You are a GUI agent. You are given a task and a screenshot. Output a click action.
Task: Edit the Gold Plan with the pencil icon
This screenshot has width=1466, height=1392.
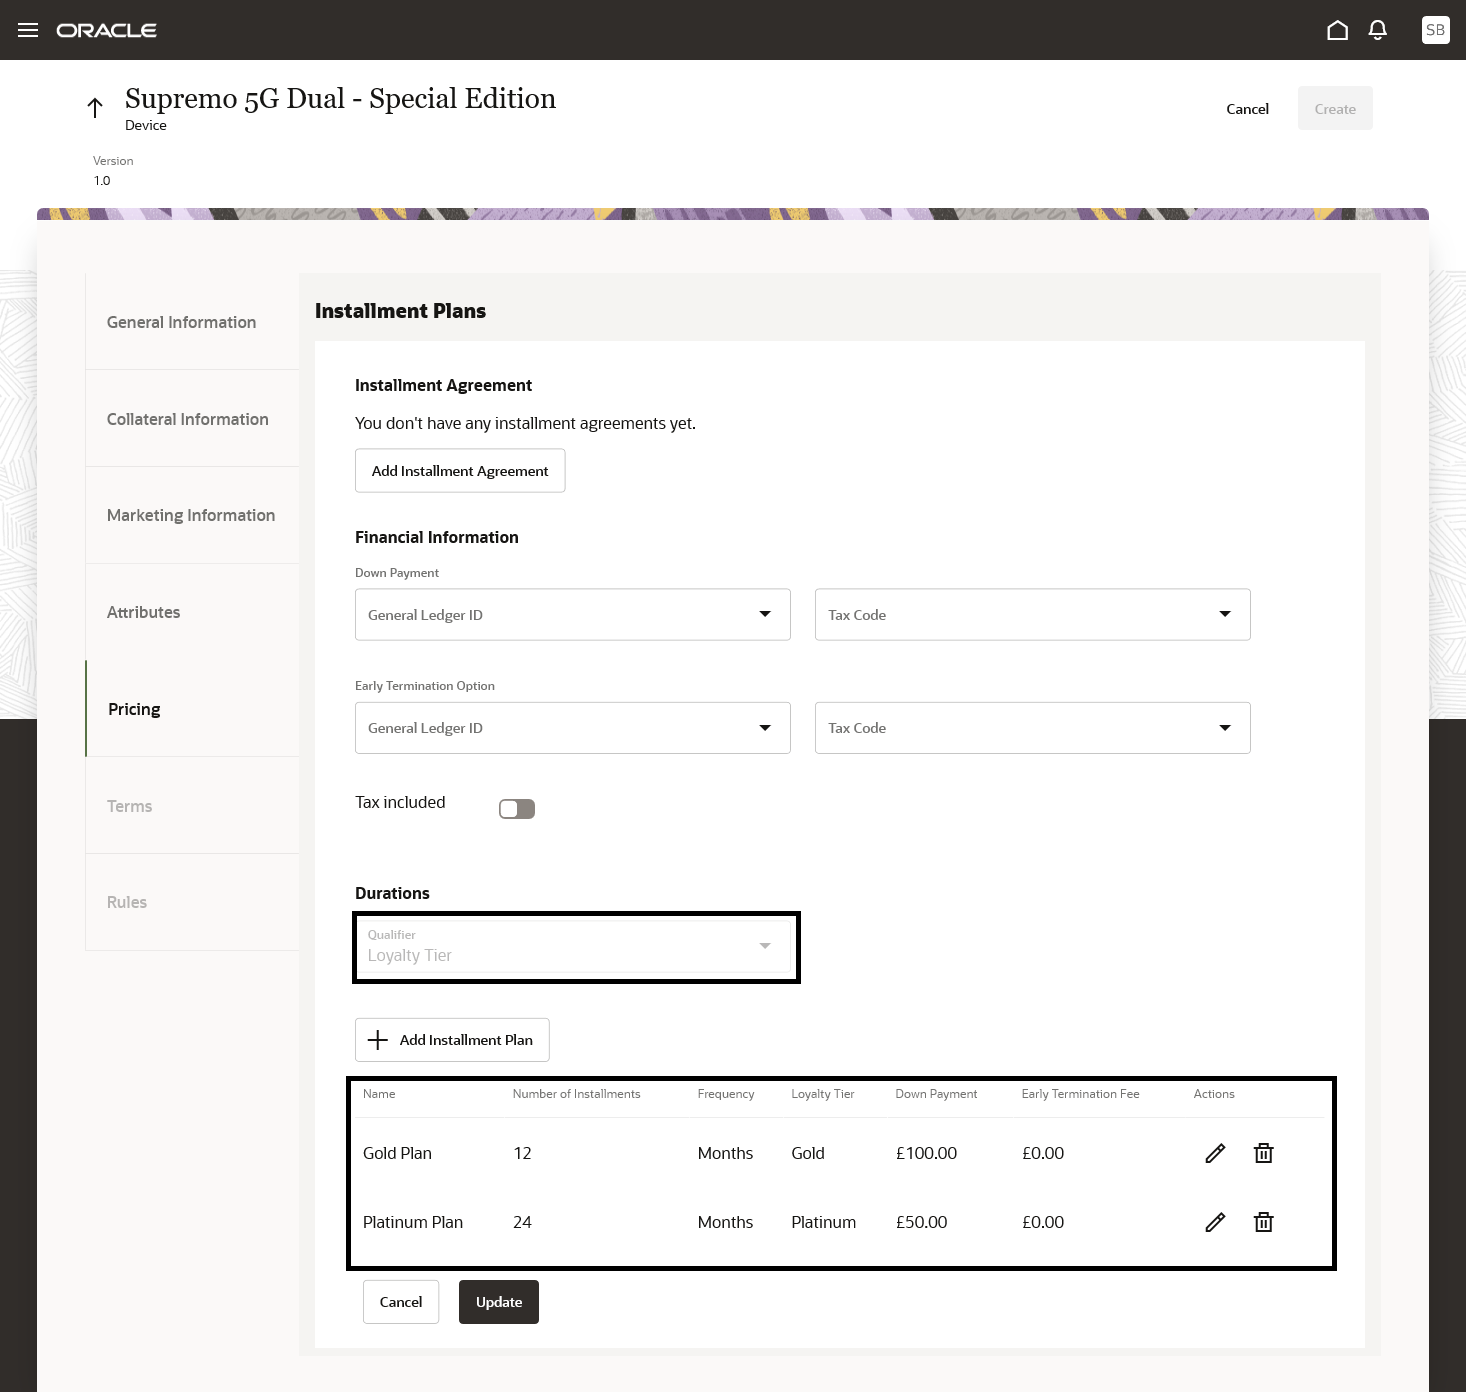[1214, 1153]
